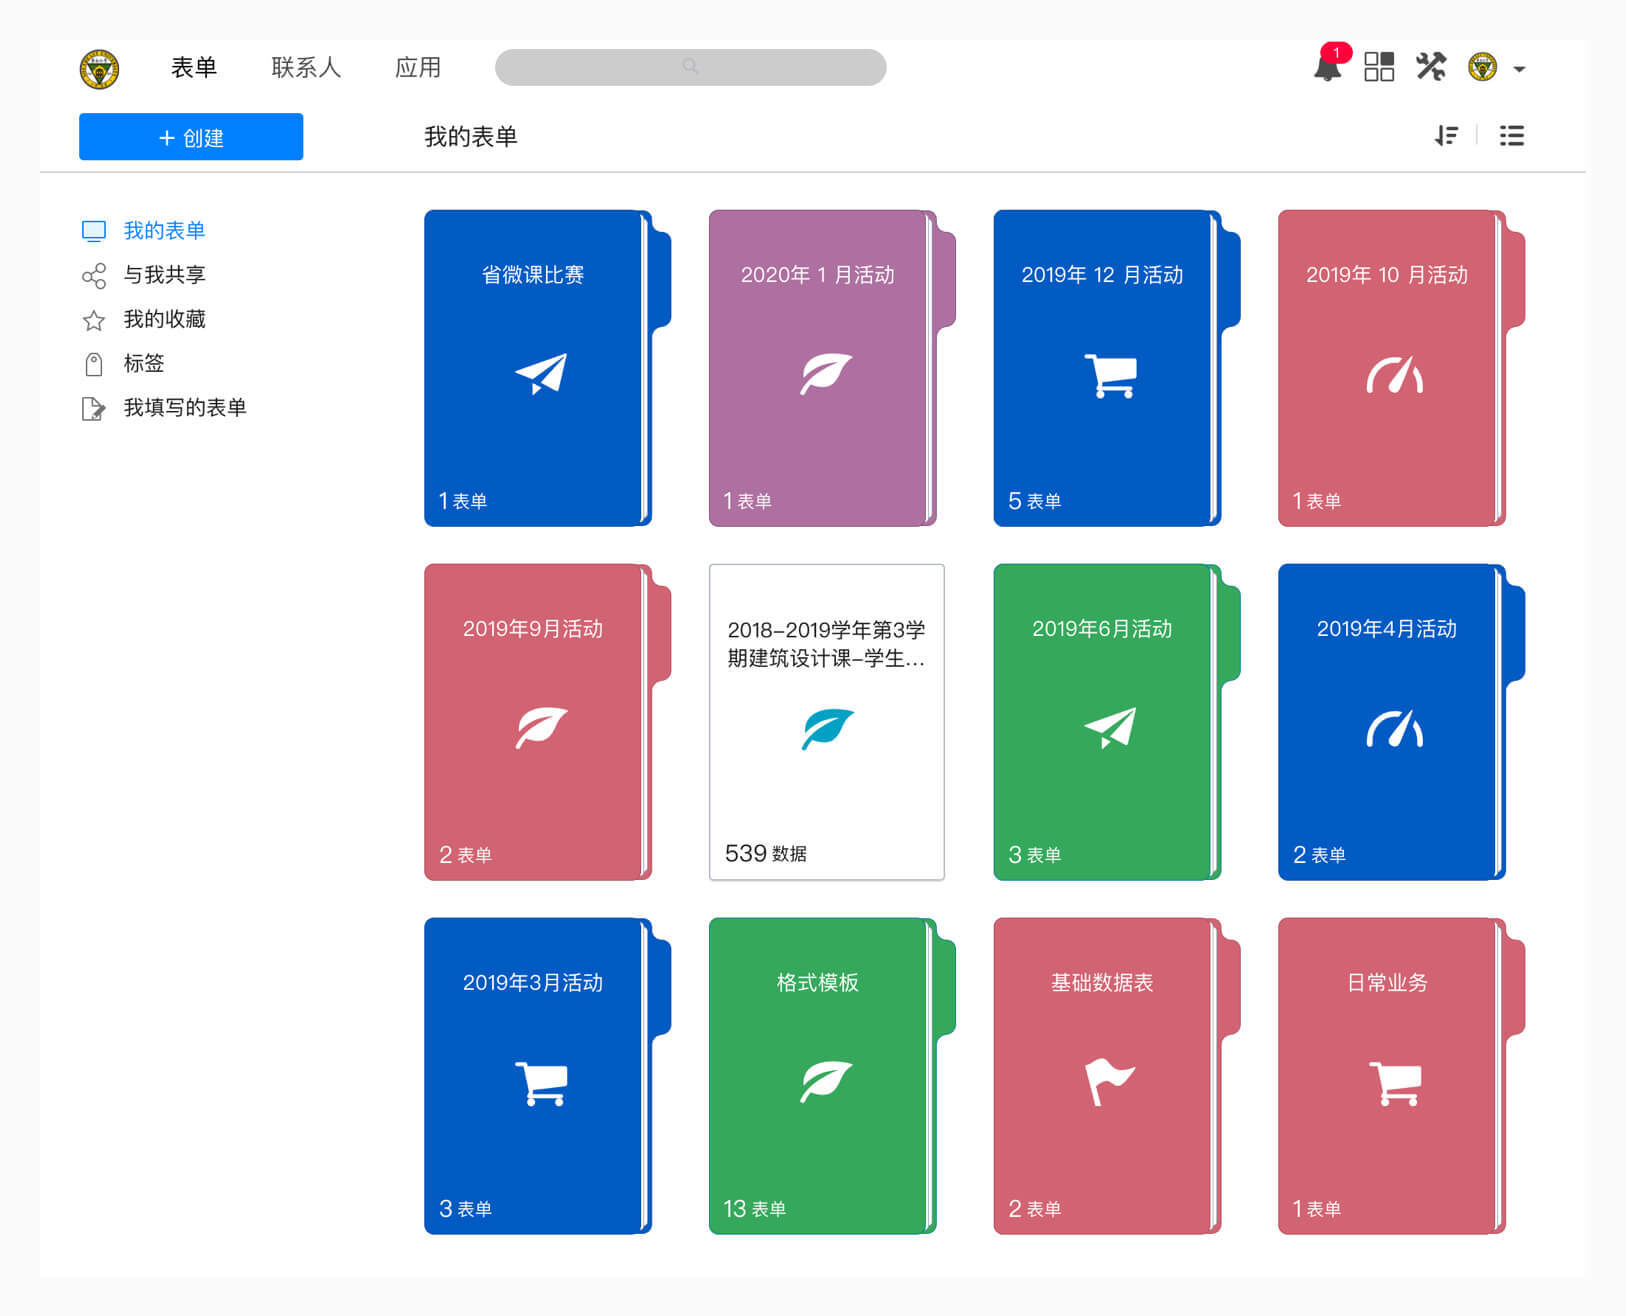Click the paper plane icon on 省微课比赛 folder

click(541, 373)
